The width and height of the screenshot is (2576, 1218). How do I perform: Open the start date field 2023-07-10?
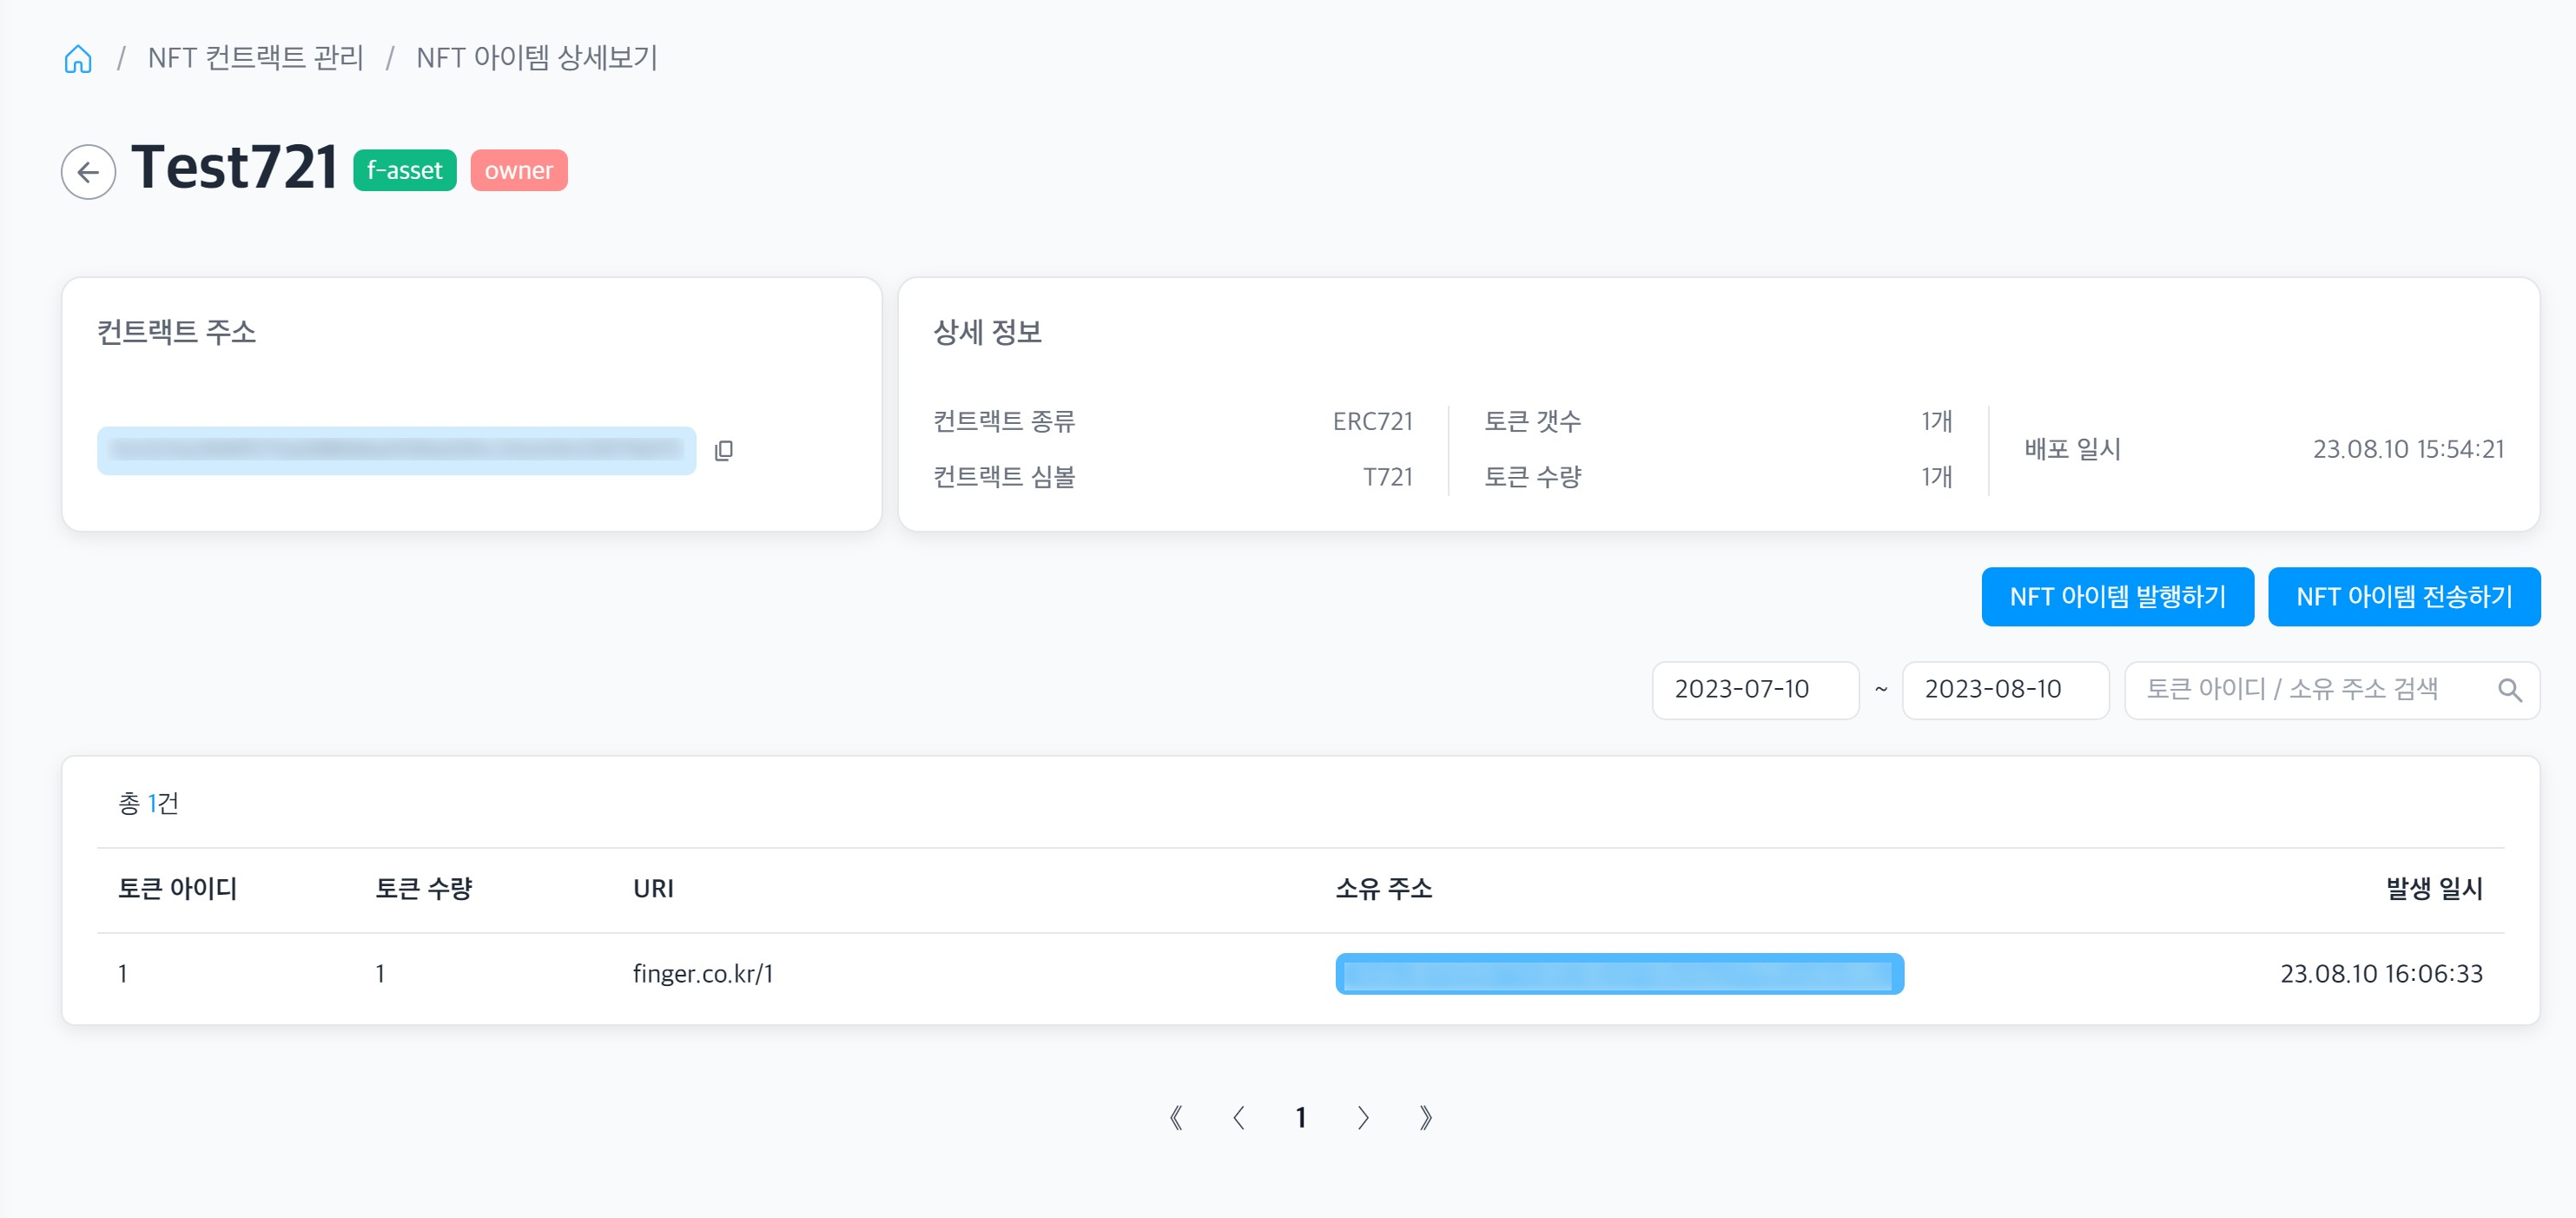(x=1756, y=690)
